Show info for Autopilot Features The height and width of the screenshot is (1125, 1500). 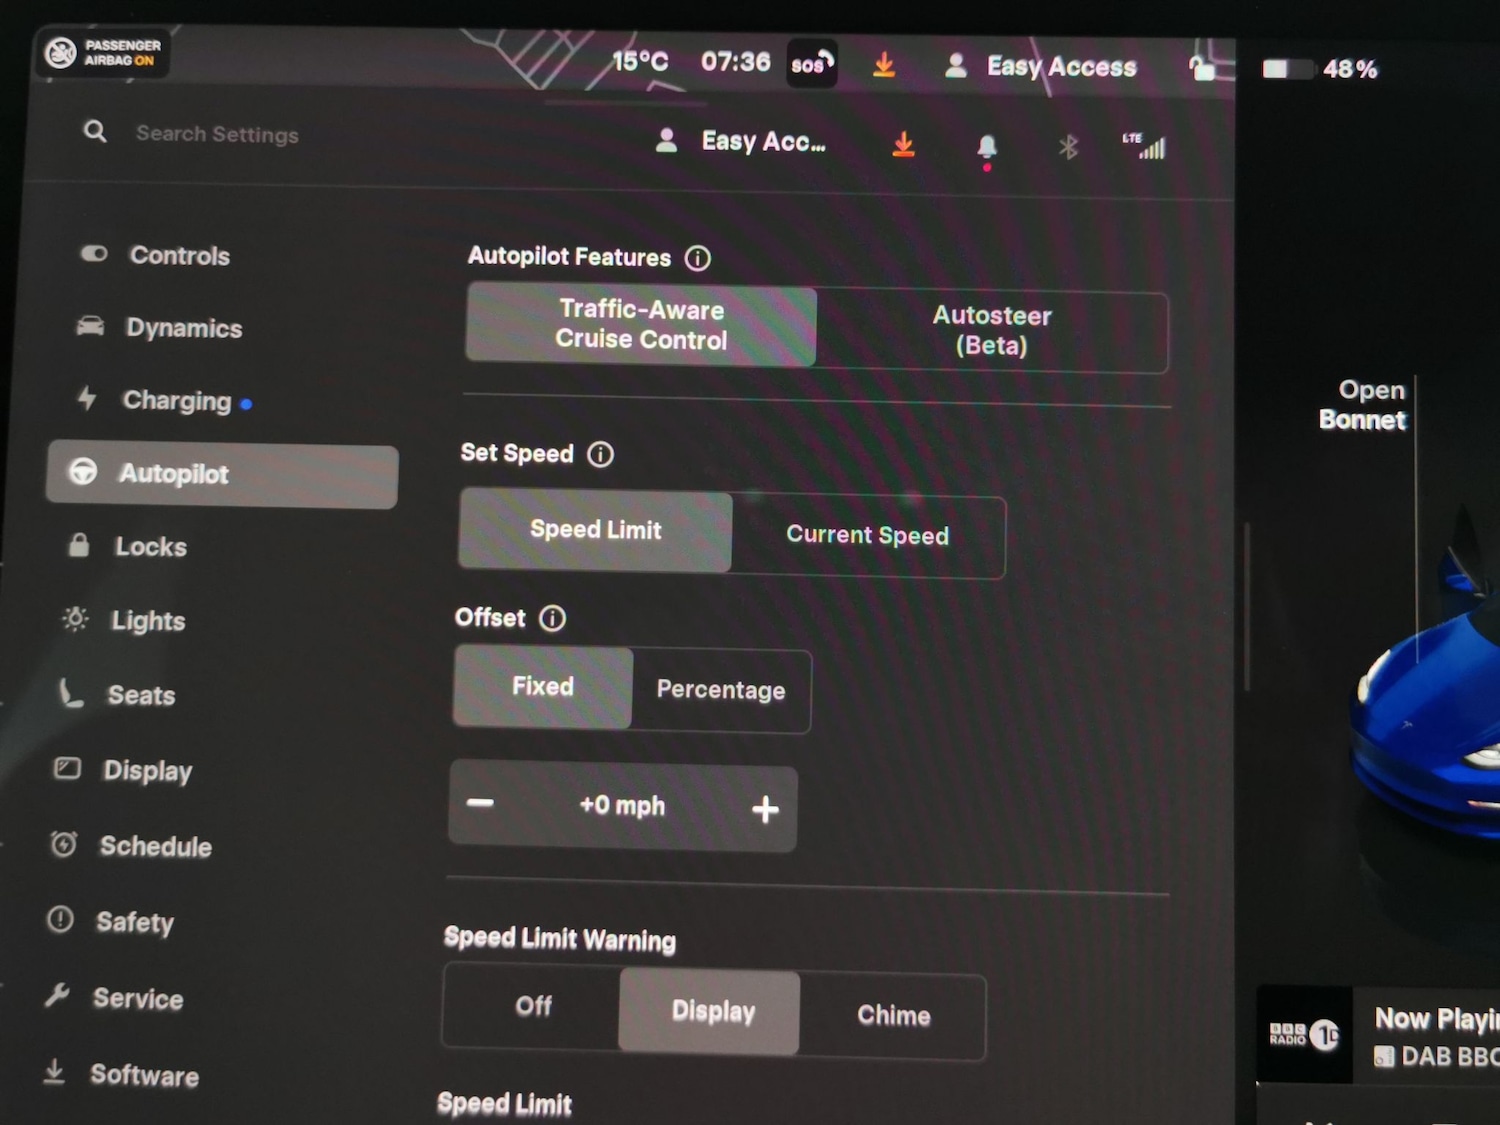[x=697, y=259]
